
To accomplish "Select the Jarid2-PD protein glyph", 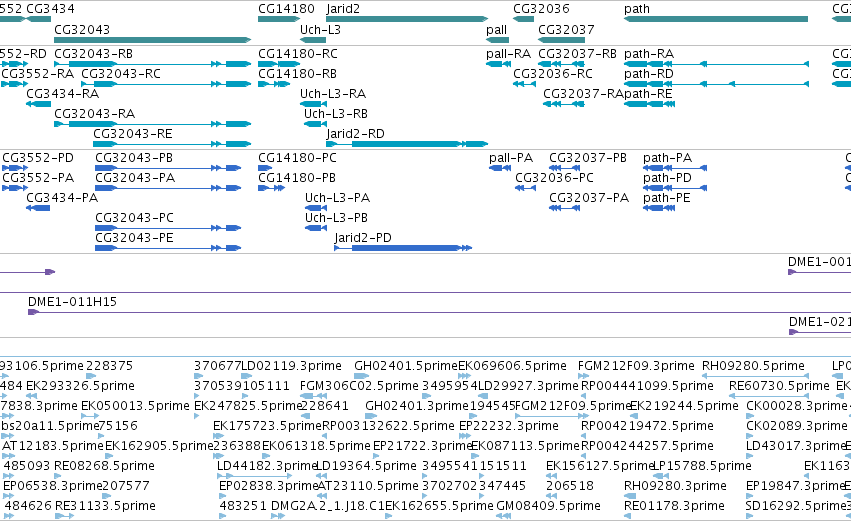I will pyautogui.click(x=403, y=248).
